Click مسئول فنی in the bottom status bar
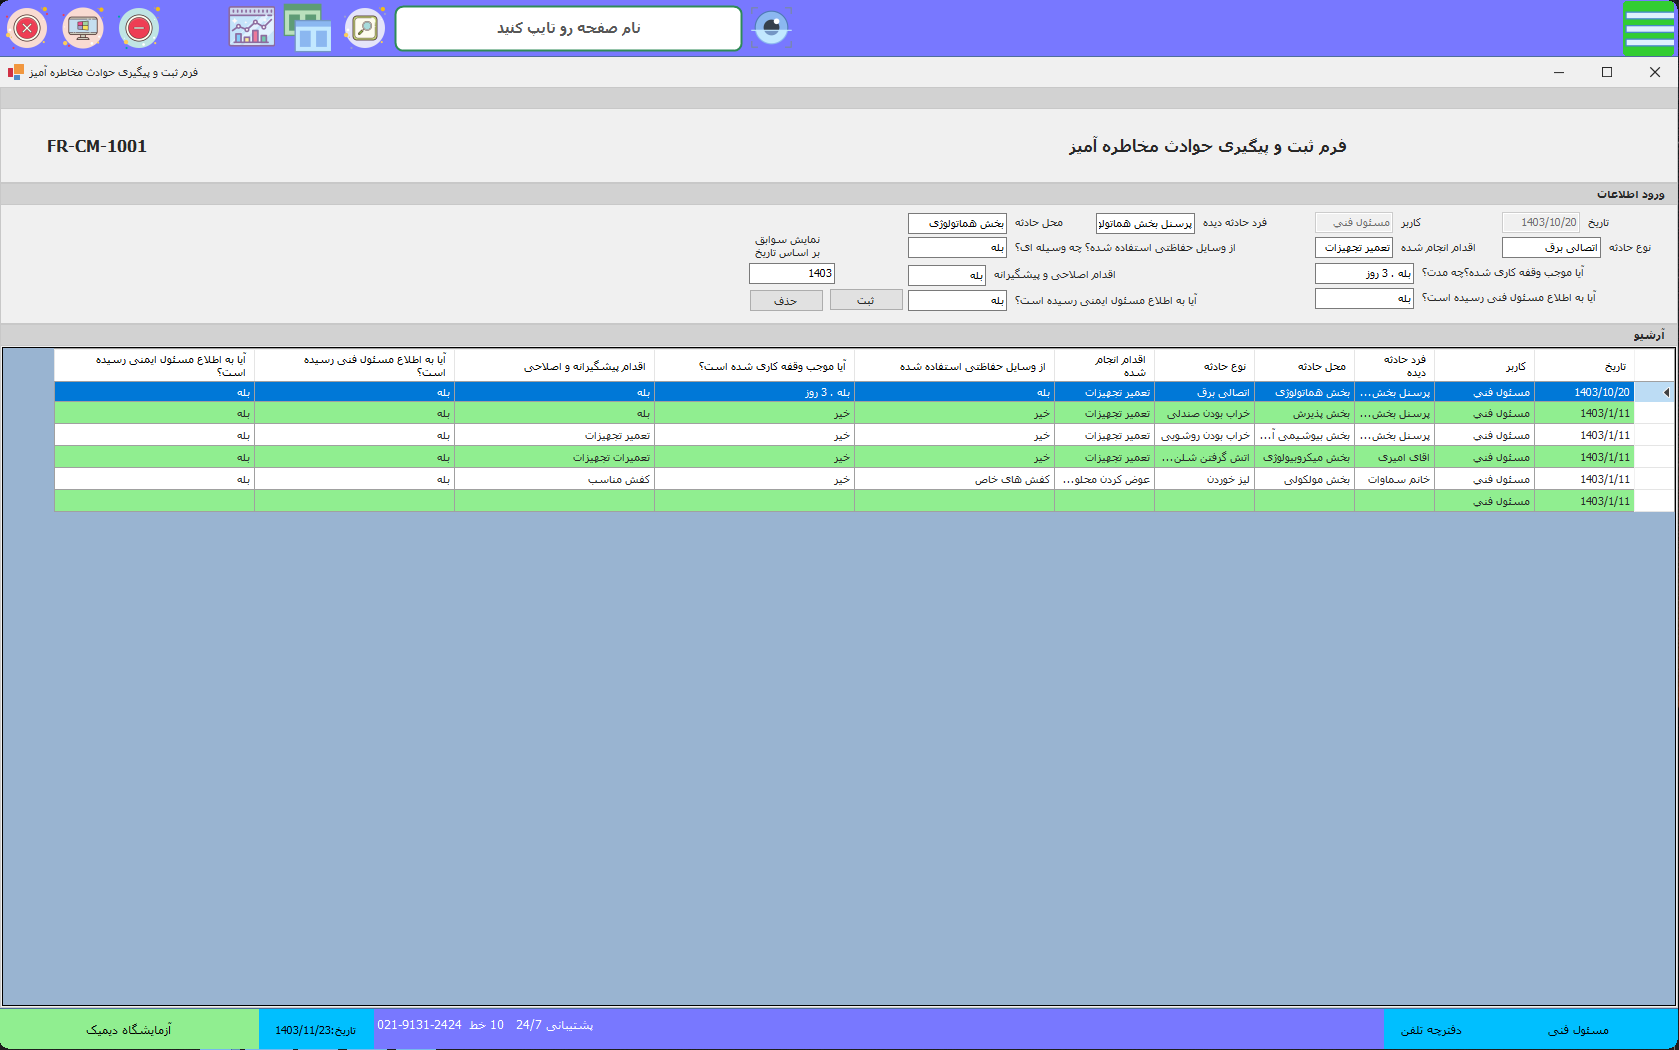 [1578, 1029]
